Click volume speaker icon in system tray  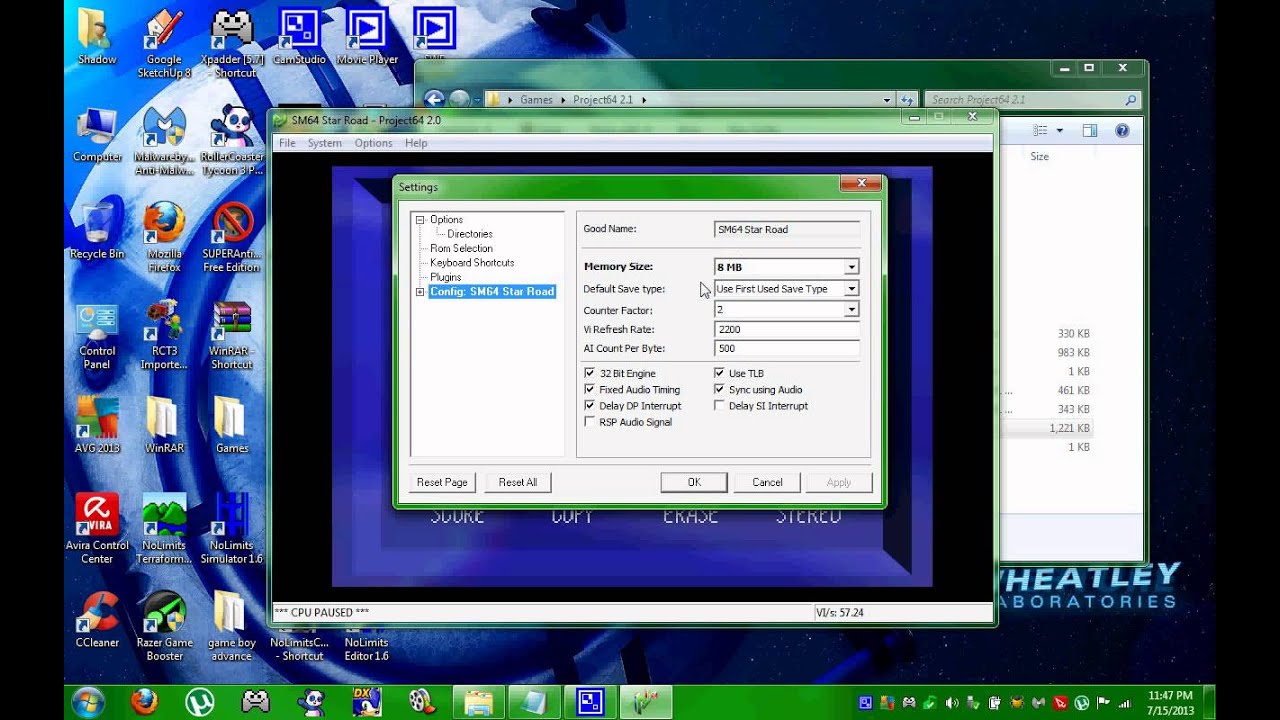tap(952, 702)
